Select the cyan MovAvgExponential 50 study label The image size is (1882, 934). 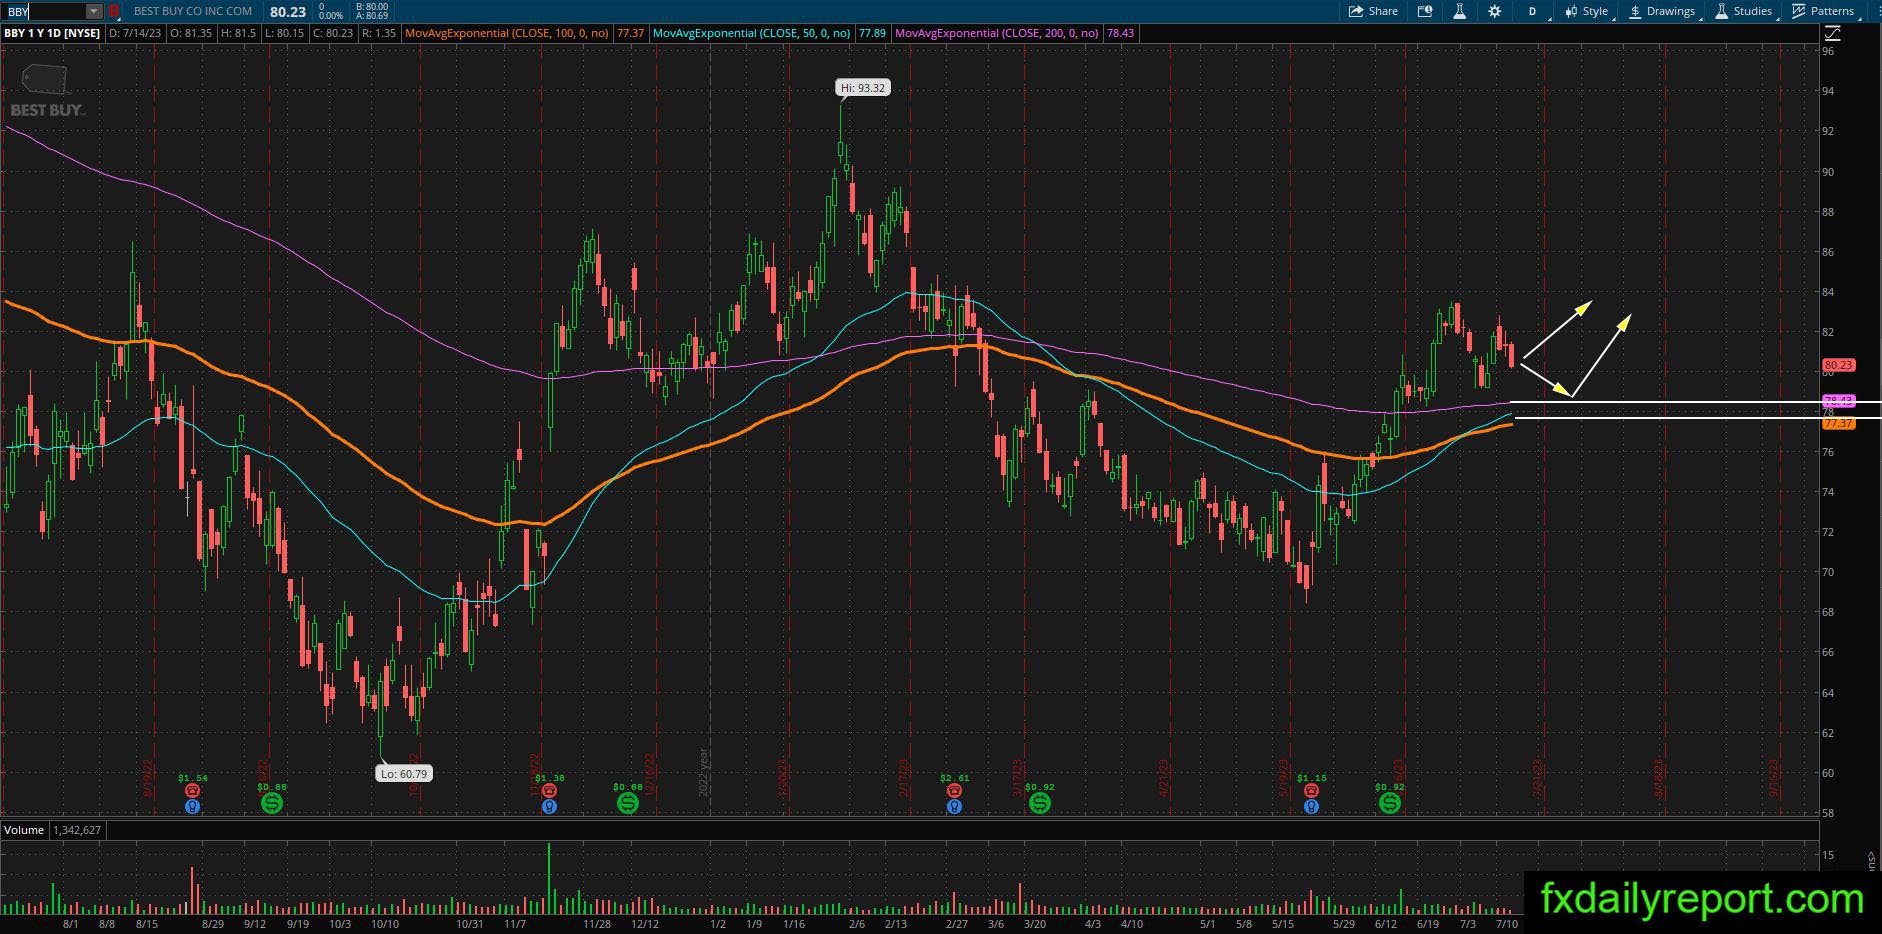[x=752, y=33]
